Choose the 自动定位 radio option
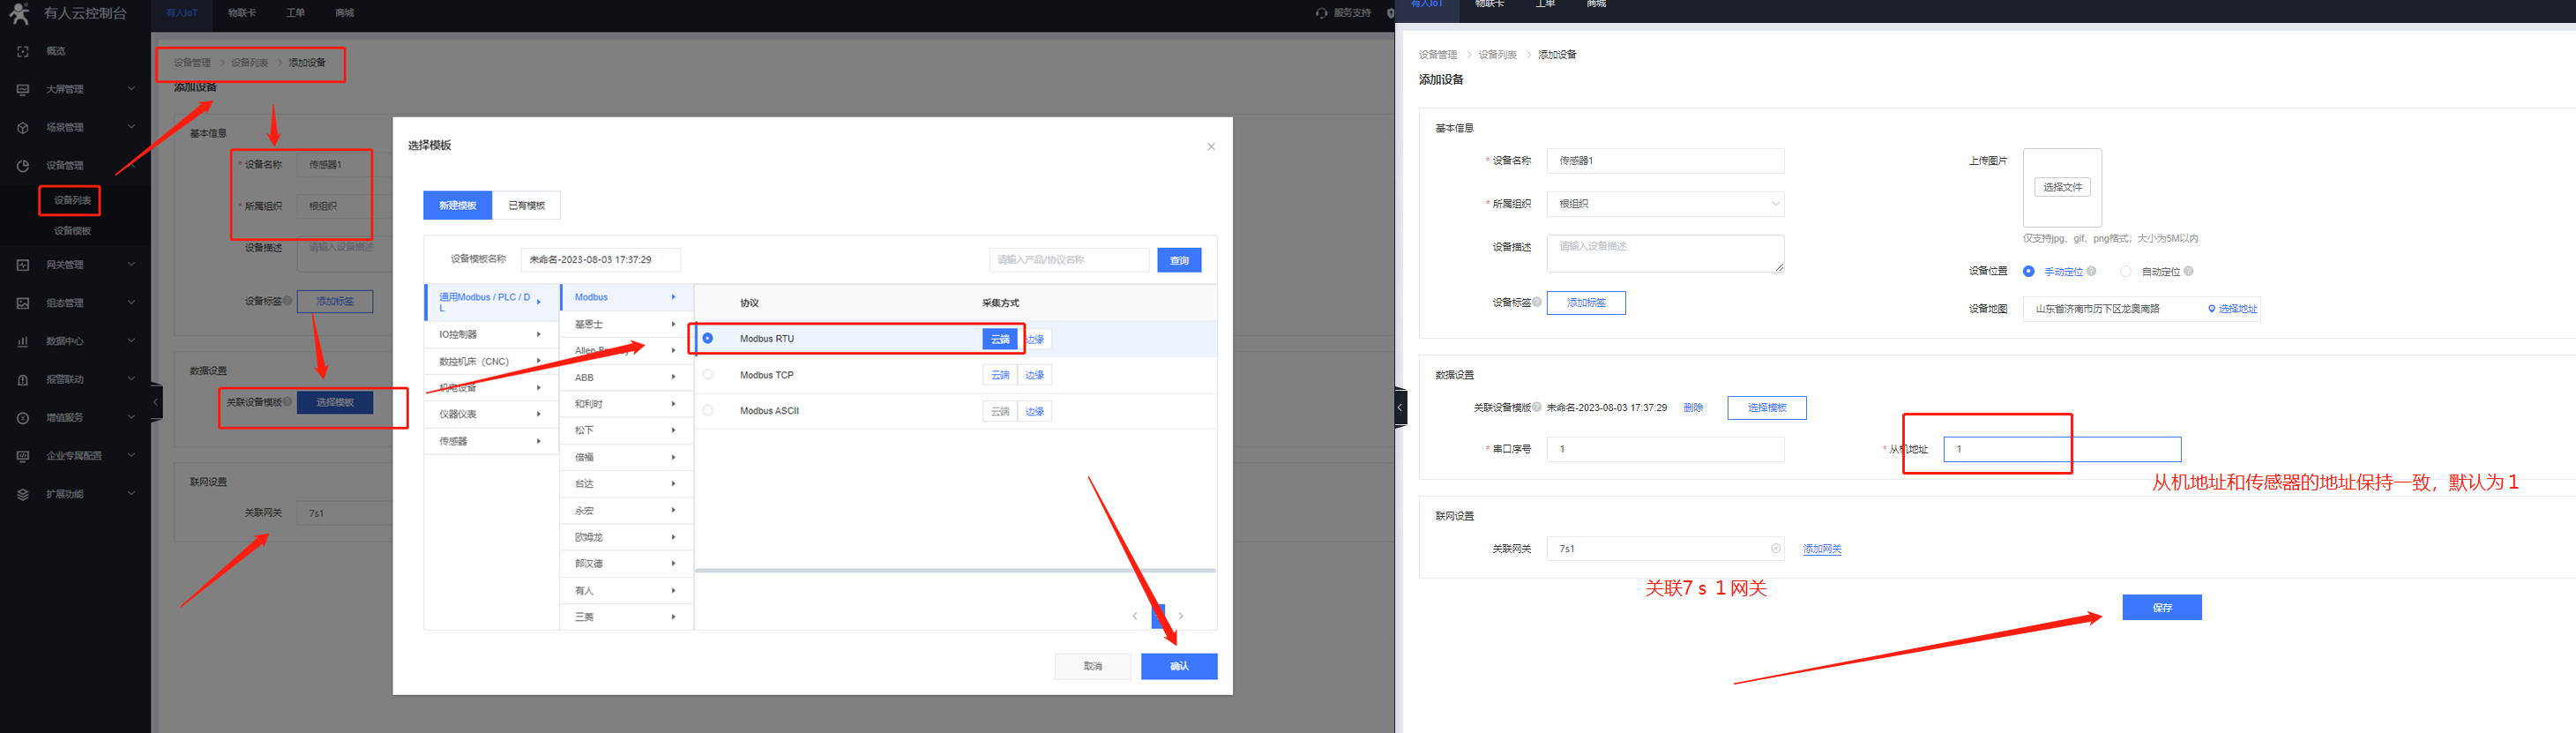 pos(2125,271)
